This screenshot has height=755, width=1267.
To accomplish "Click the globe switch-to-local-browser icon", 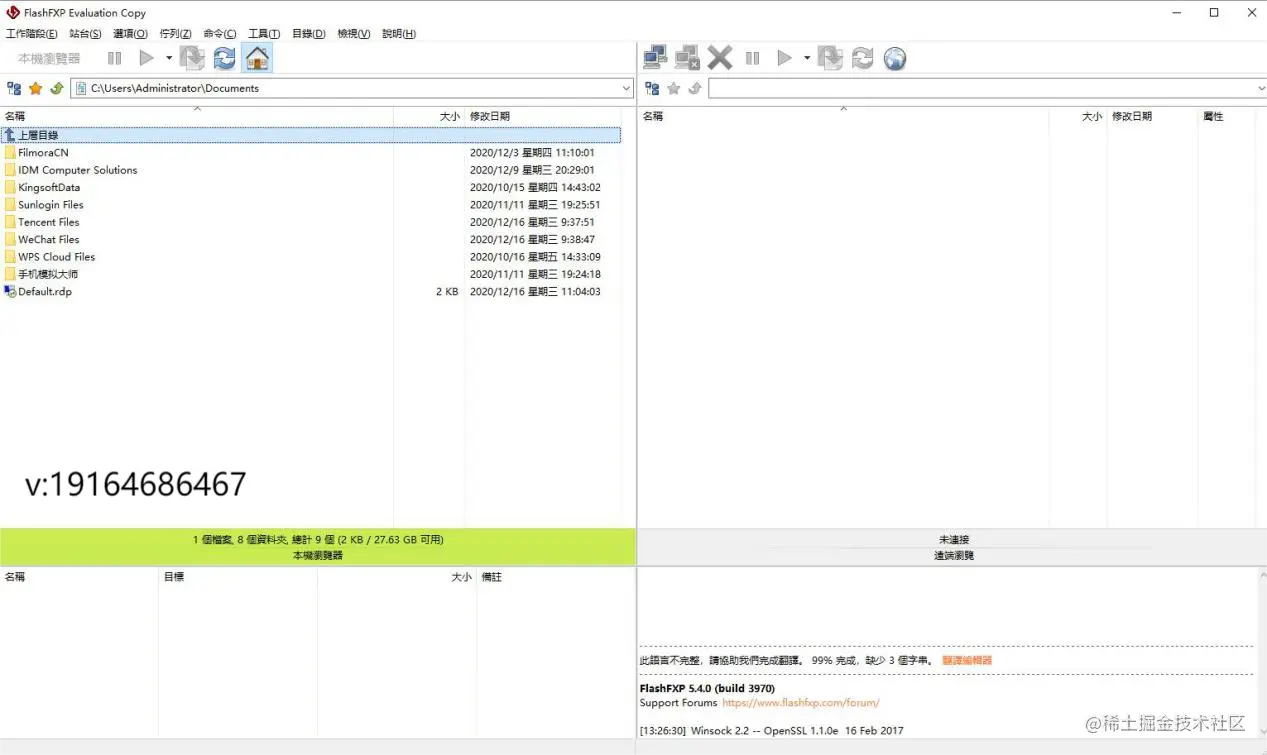I will click(x=895, y=58).
